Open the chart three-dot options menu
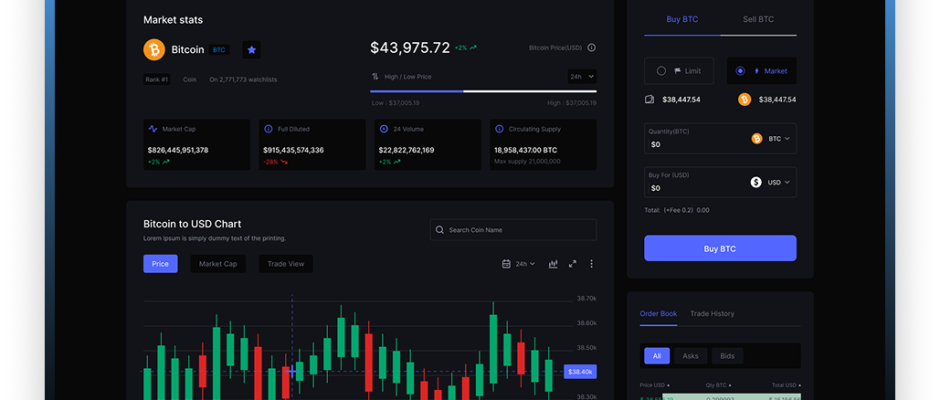The width and height of the screenshot is (940, 400). (591, 264)
